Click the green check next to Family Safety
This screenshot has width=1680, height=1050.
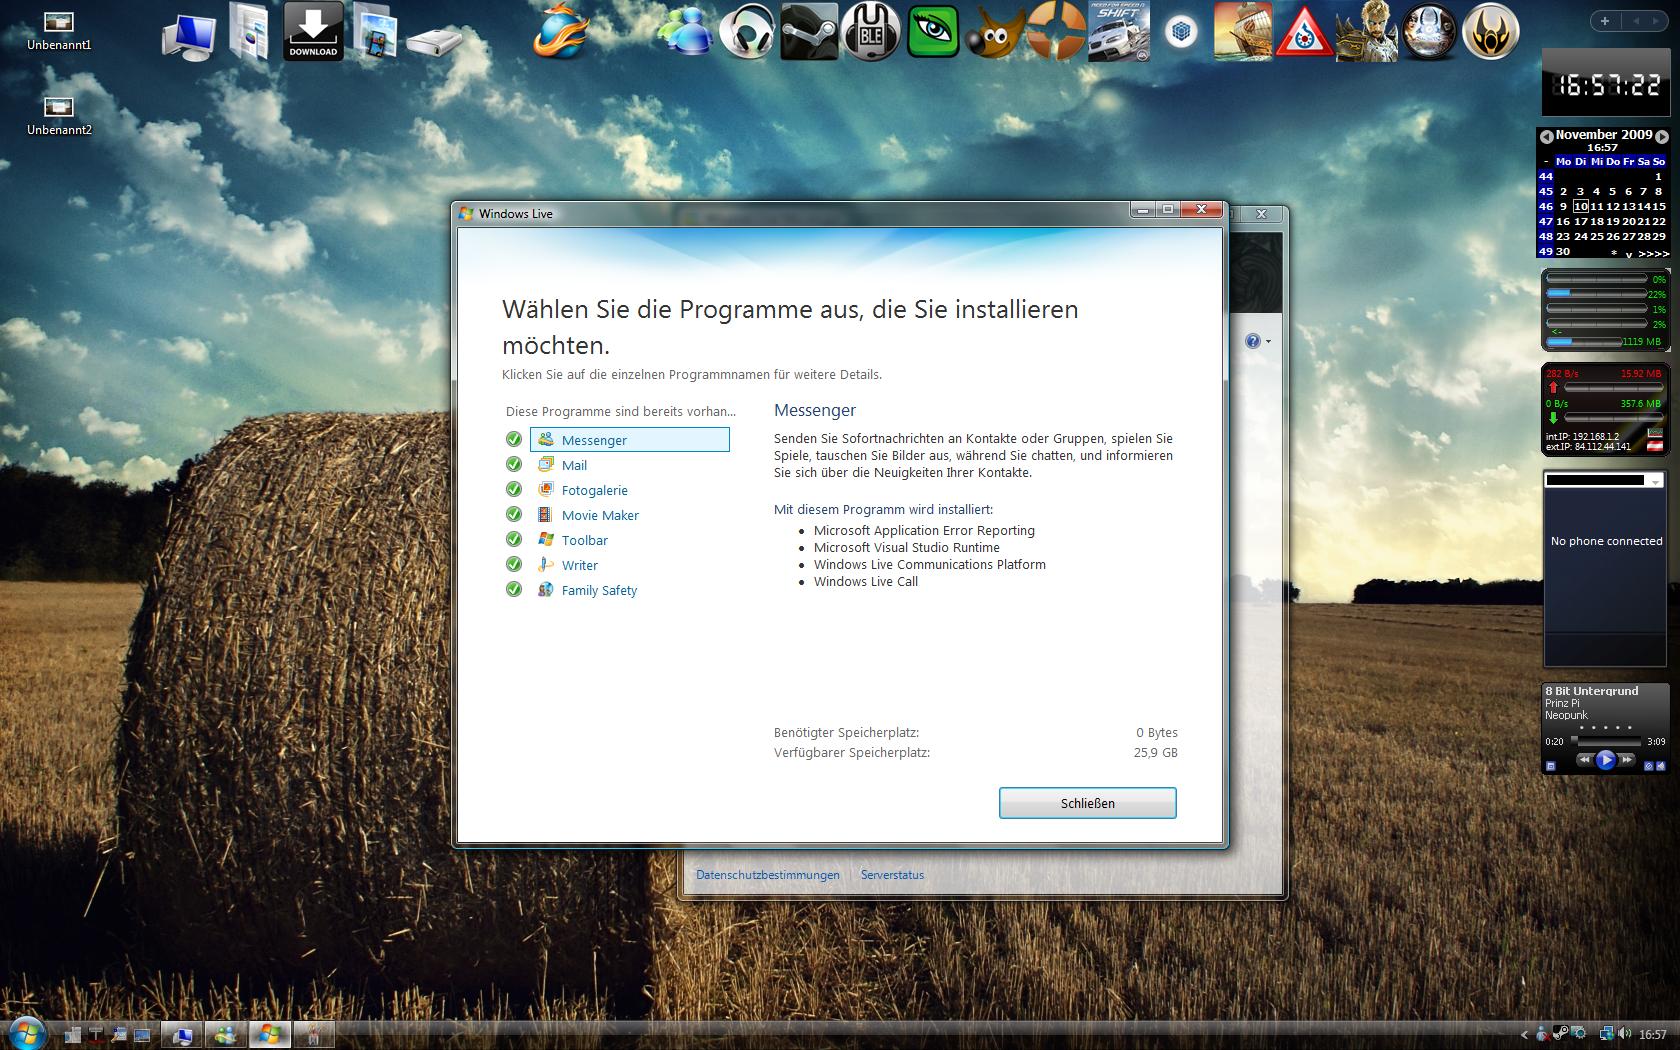coord(514,589)
